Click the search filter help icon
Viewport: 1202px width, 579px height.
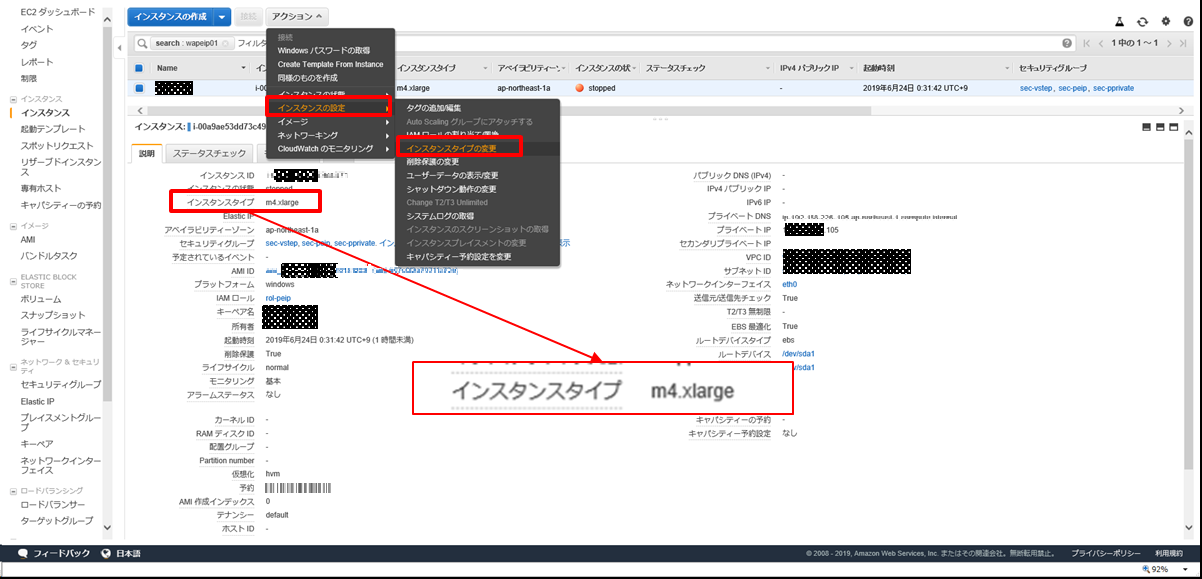[x=1067, y=43]
